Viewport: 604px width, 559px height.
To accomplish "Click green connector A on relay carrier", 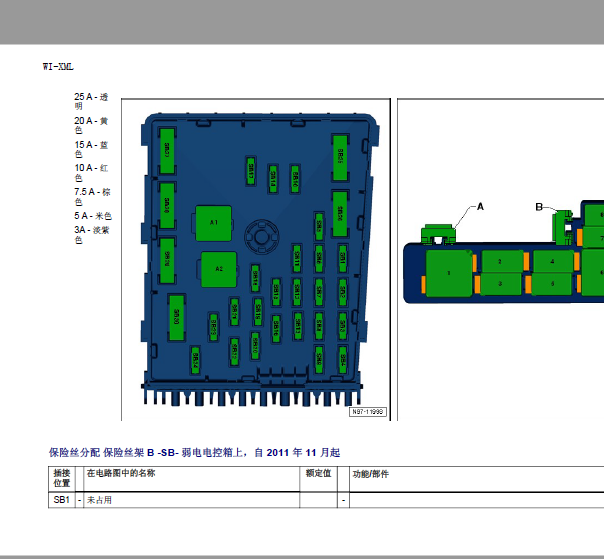I will 438,234.
